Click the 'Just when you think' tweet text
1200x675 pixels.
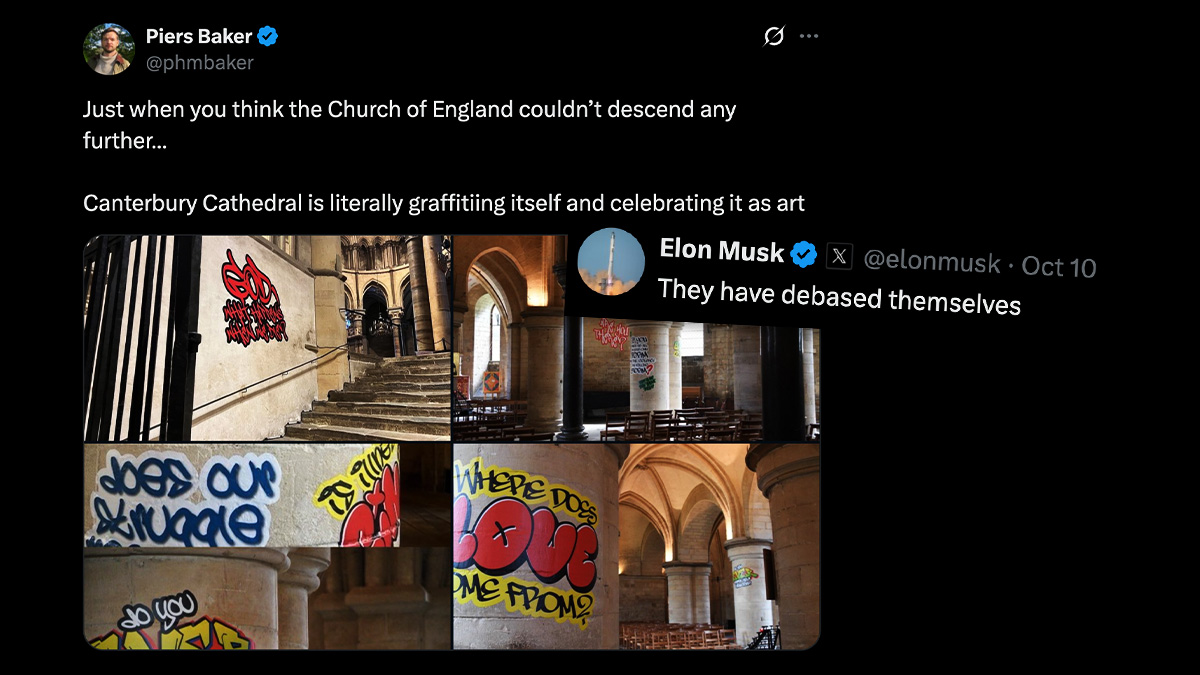pyautogui.click(x=409, y=109)
